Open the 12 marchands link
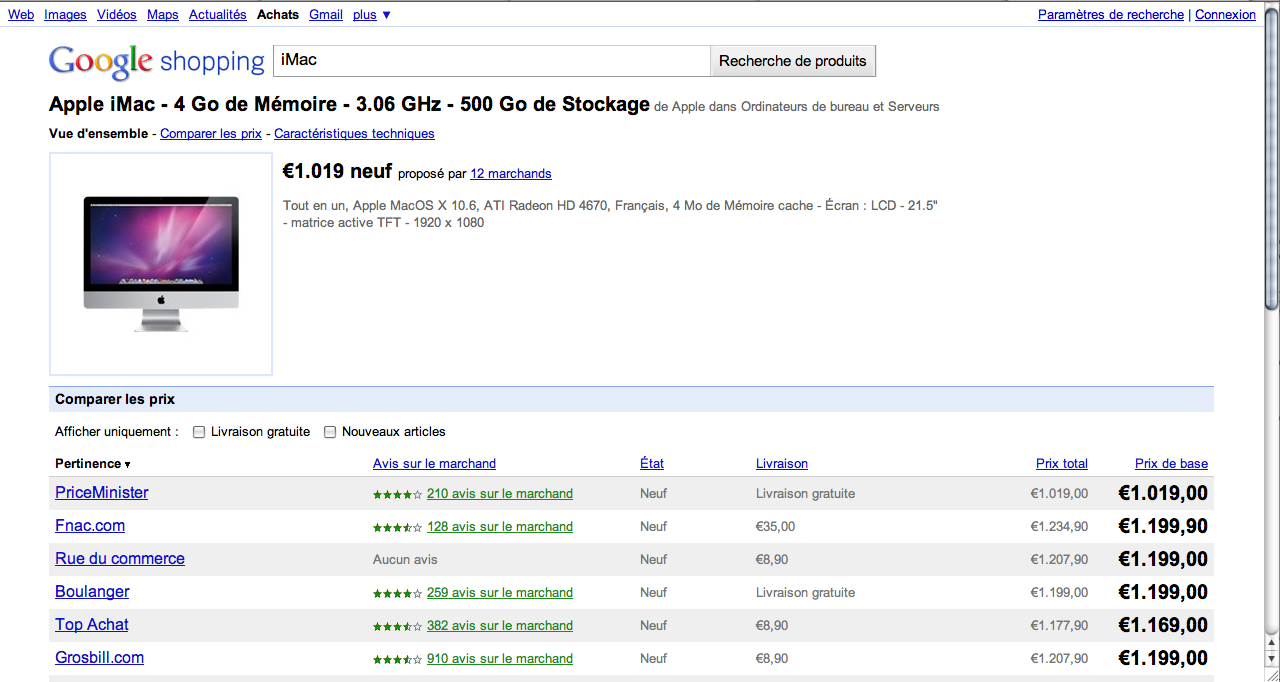Image resolution: width=1280 pixels, height=682 pixels. [x=511, y=173]
